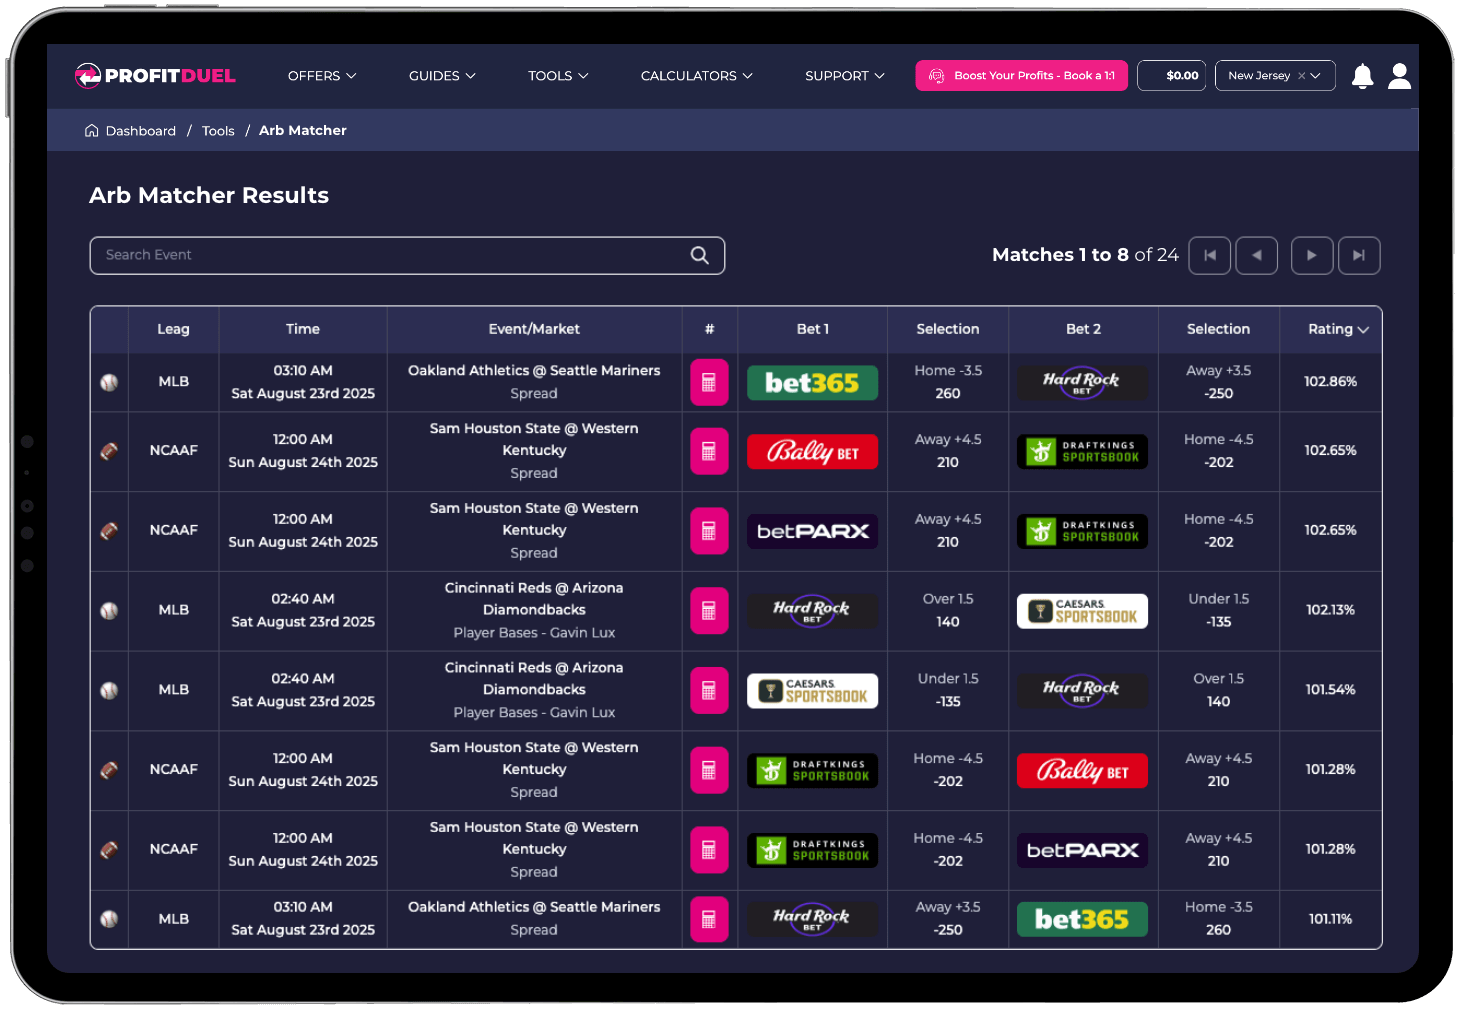Expand the CALCULATORS menu
Screen dimensions: 1459x1009
(x=697, y=76)
